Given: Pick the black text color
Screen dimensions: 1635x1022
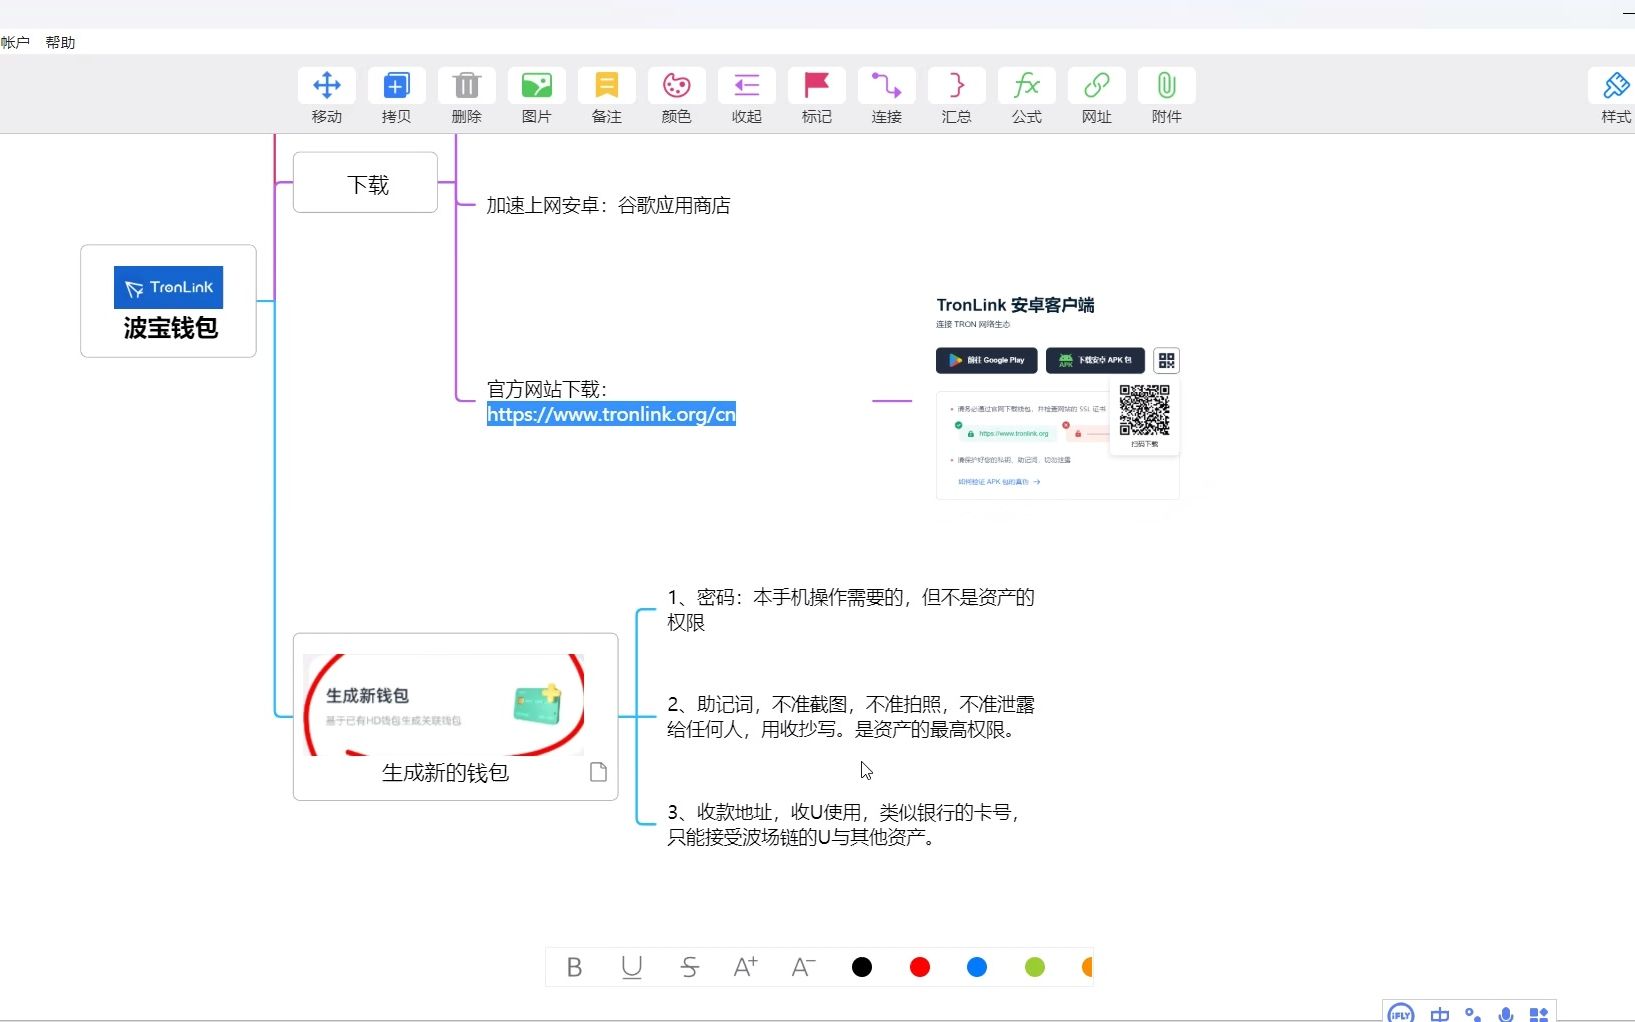Looking at the screenshot, I should point(862,967).
